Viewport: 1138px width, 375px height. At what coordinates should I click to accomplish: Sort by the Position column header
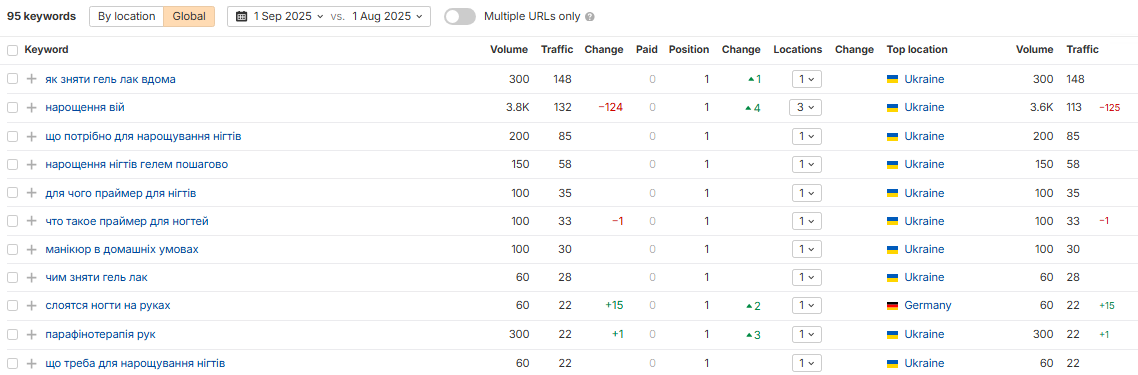[689, 50]
